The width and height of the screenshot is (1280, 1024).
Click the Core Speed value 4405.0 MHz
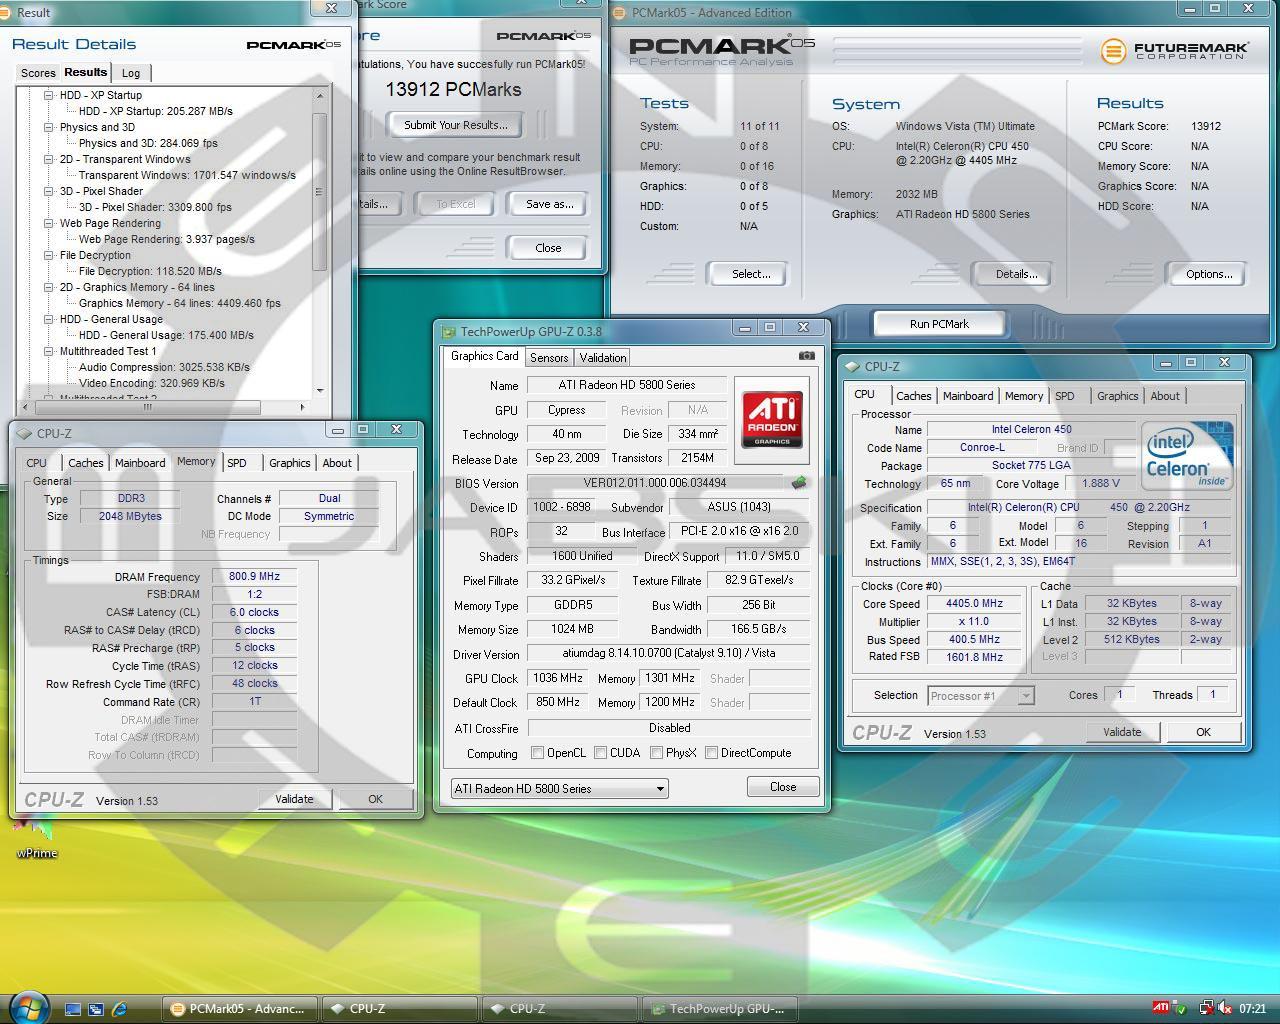(x=974, y=604)
